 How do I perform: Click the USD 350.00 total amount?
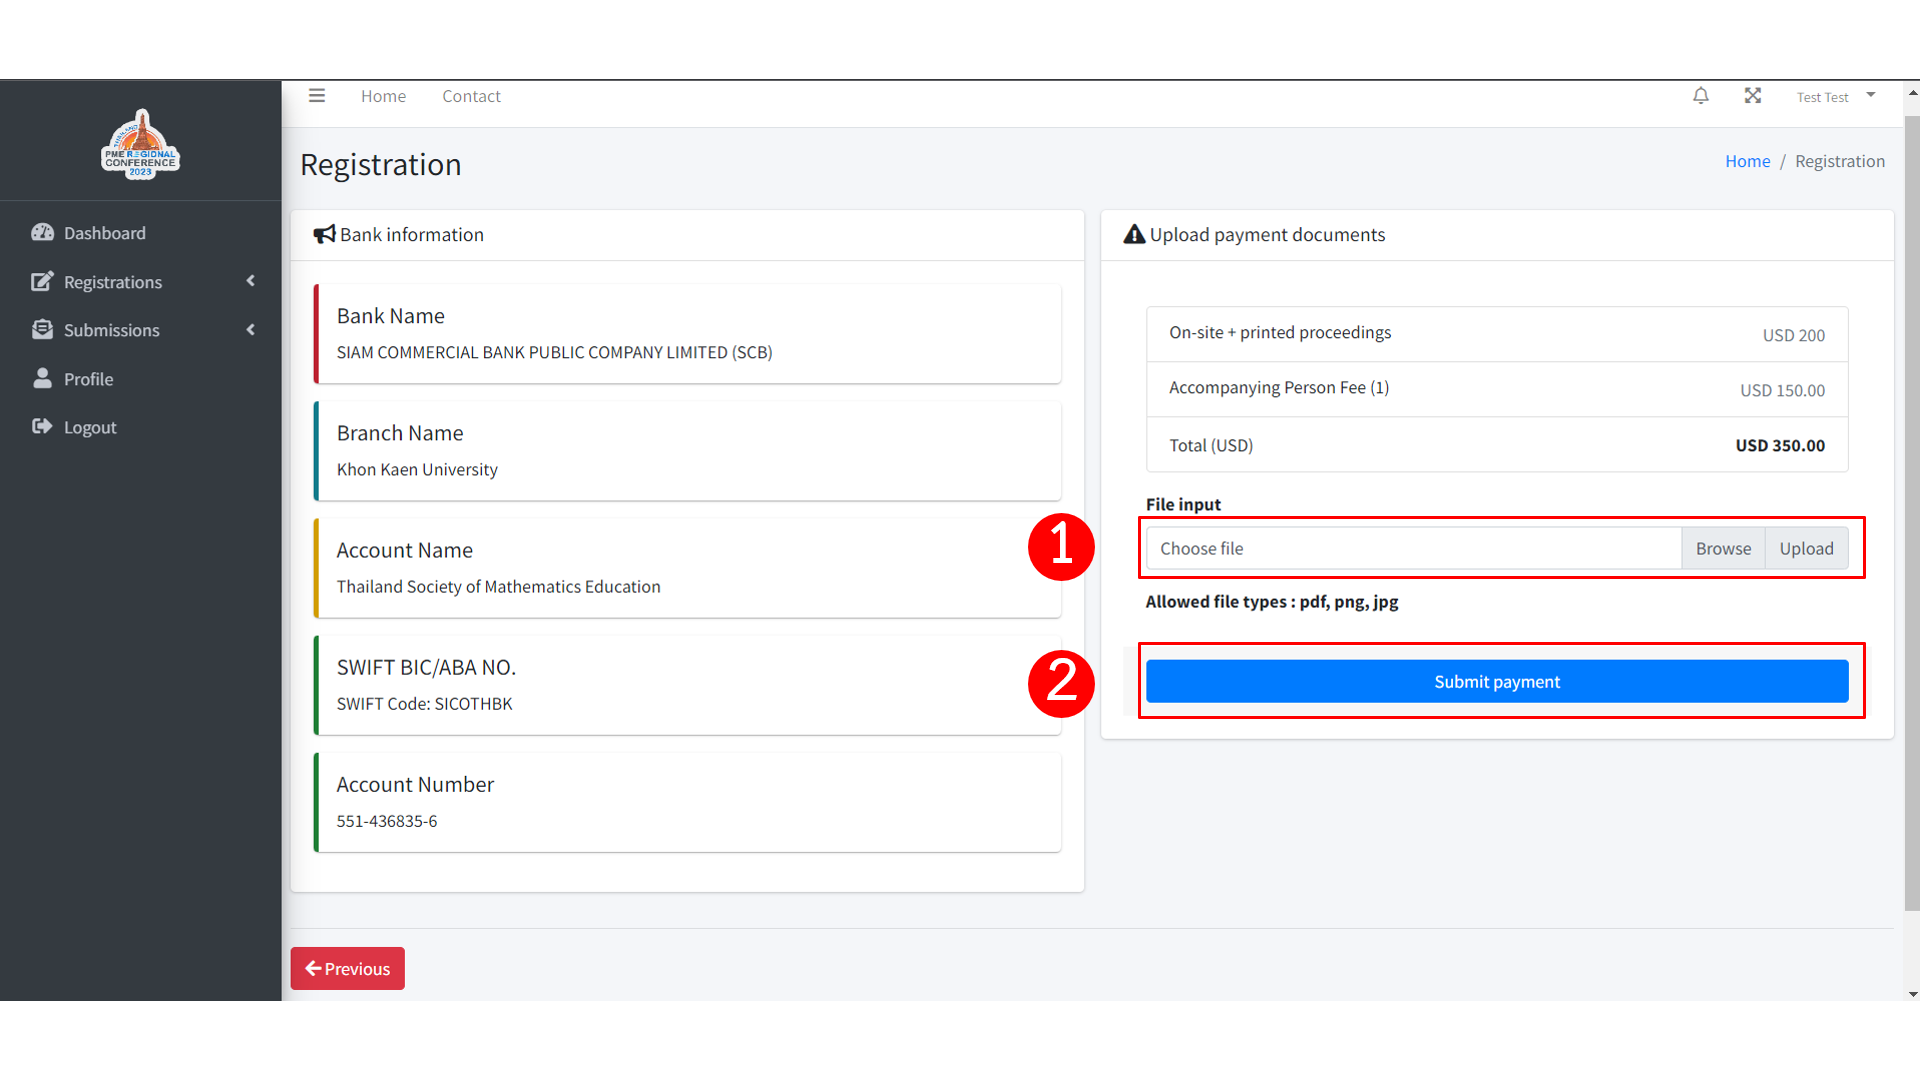click(1779, 445)
